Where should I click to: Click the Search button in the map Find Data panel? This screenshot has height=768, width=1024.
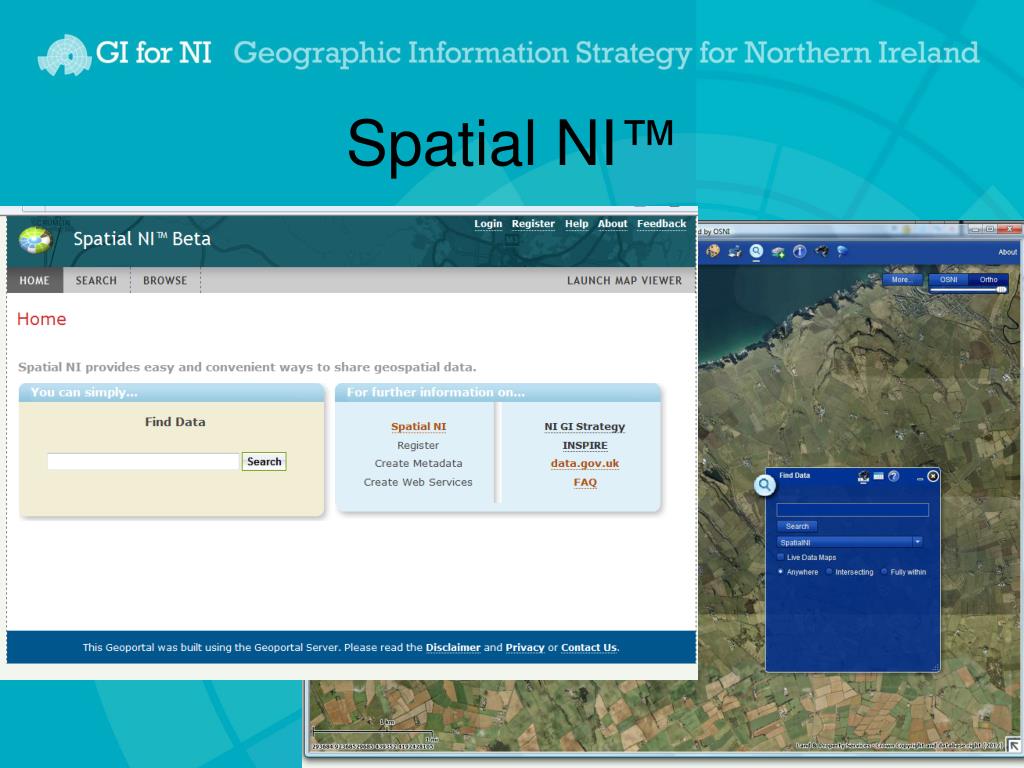[797, 526]
